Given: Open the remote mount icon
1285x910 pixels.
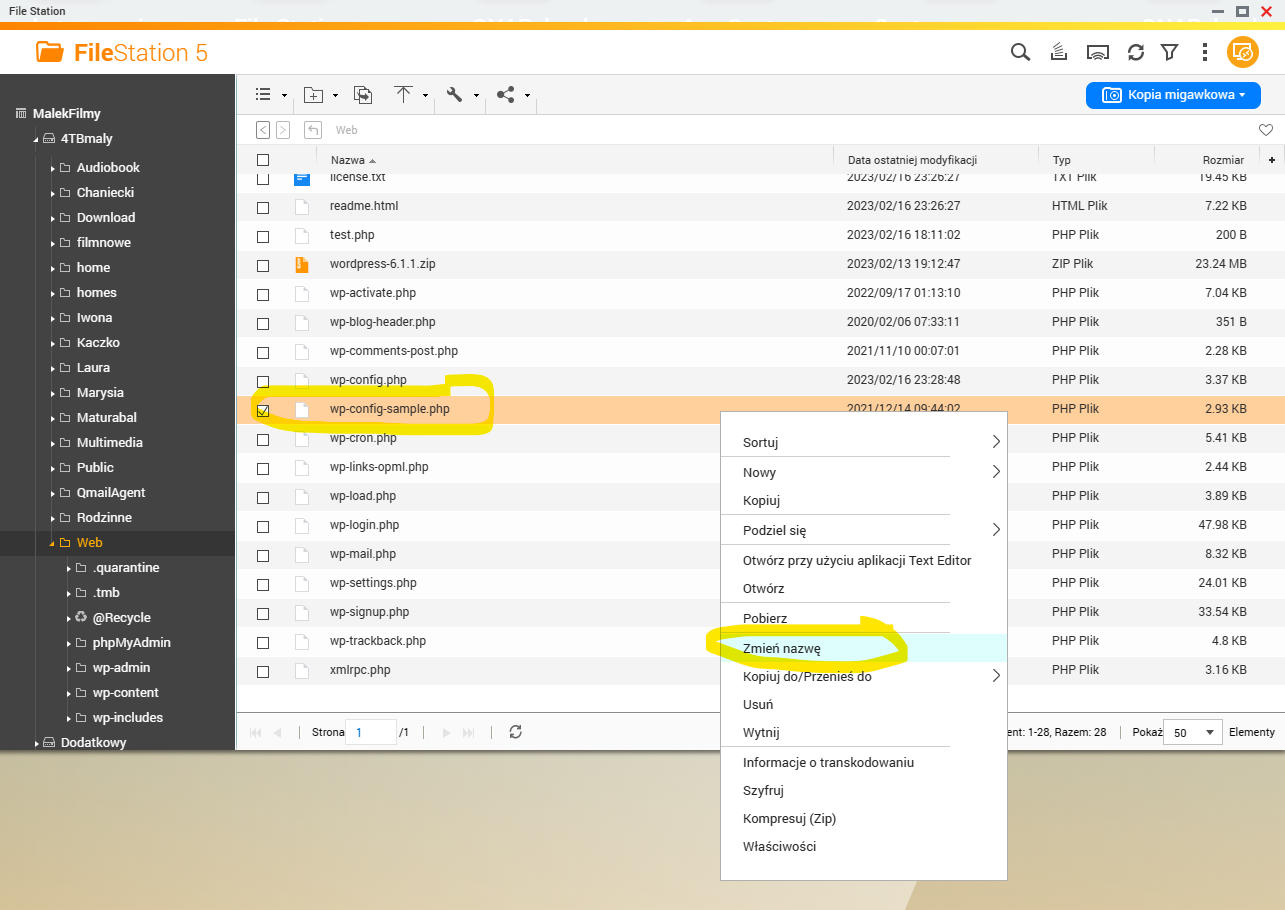Looking at the screenshot, I should point(1098,52).
